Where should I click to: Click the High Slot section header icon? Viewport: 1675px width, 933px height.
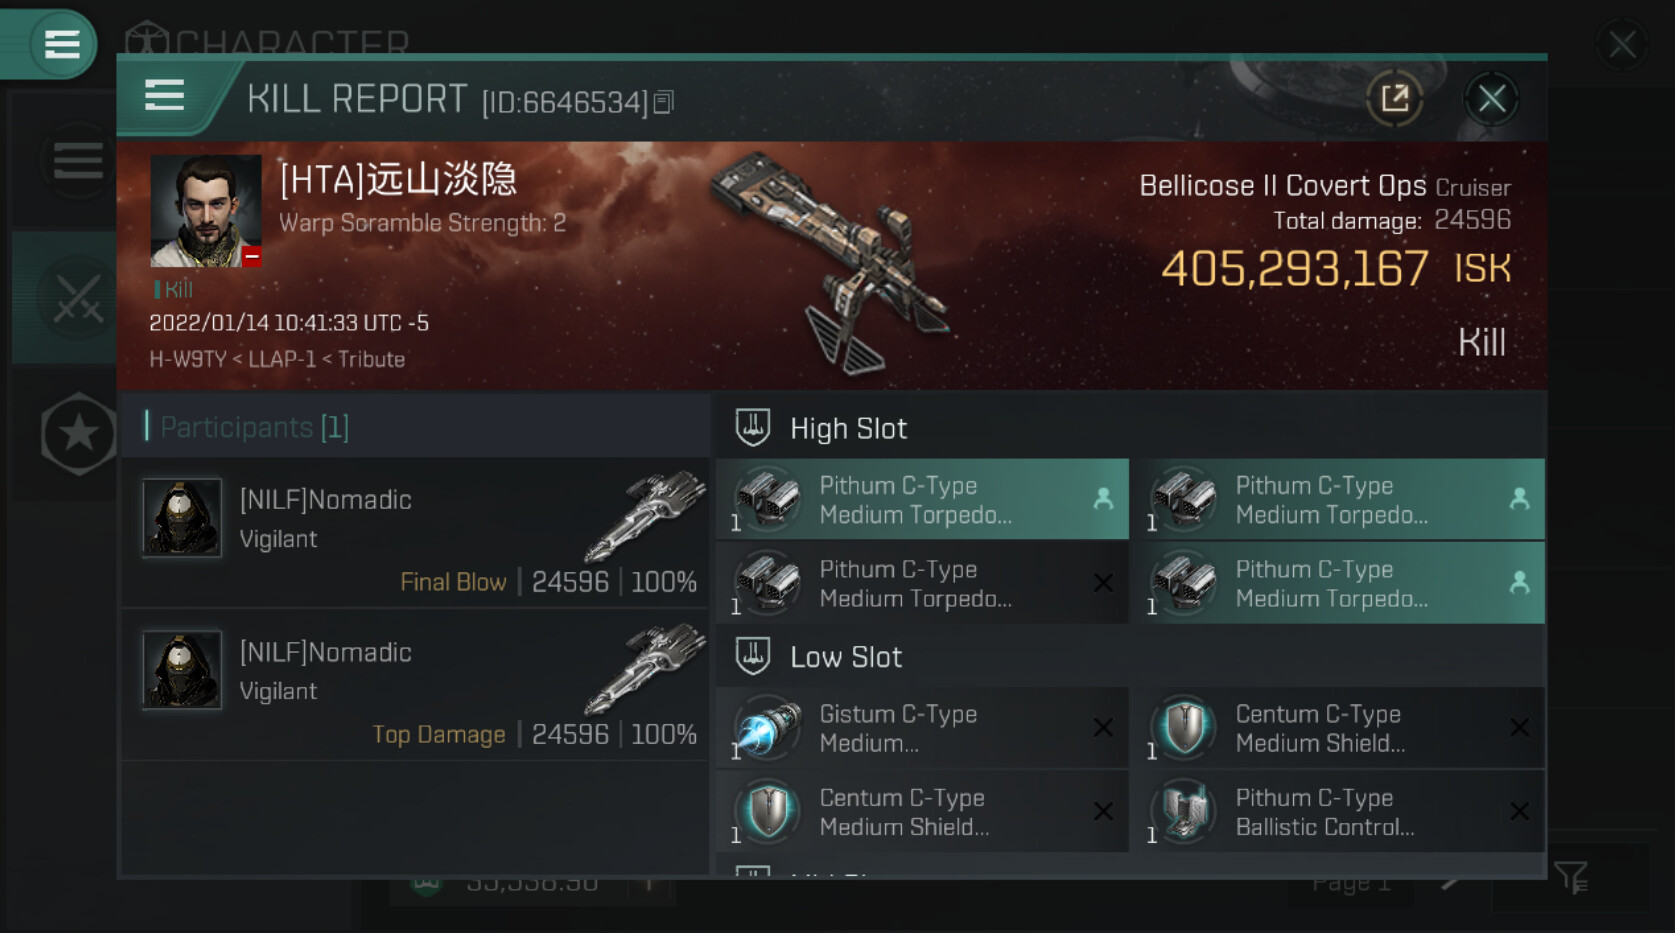(x=753, y=427)
